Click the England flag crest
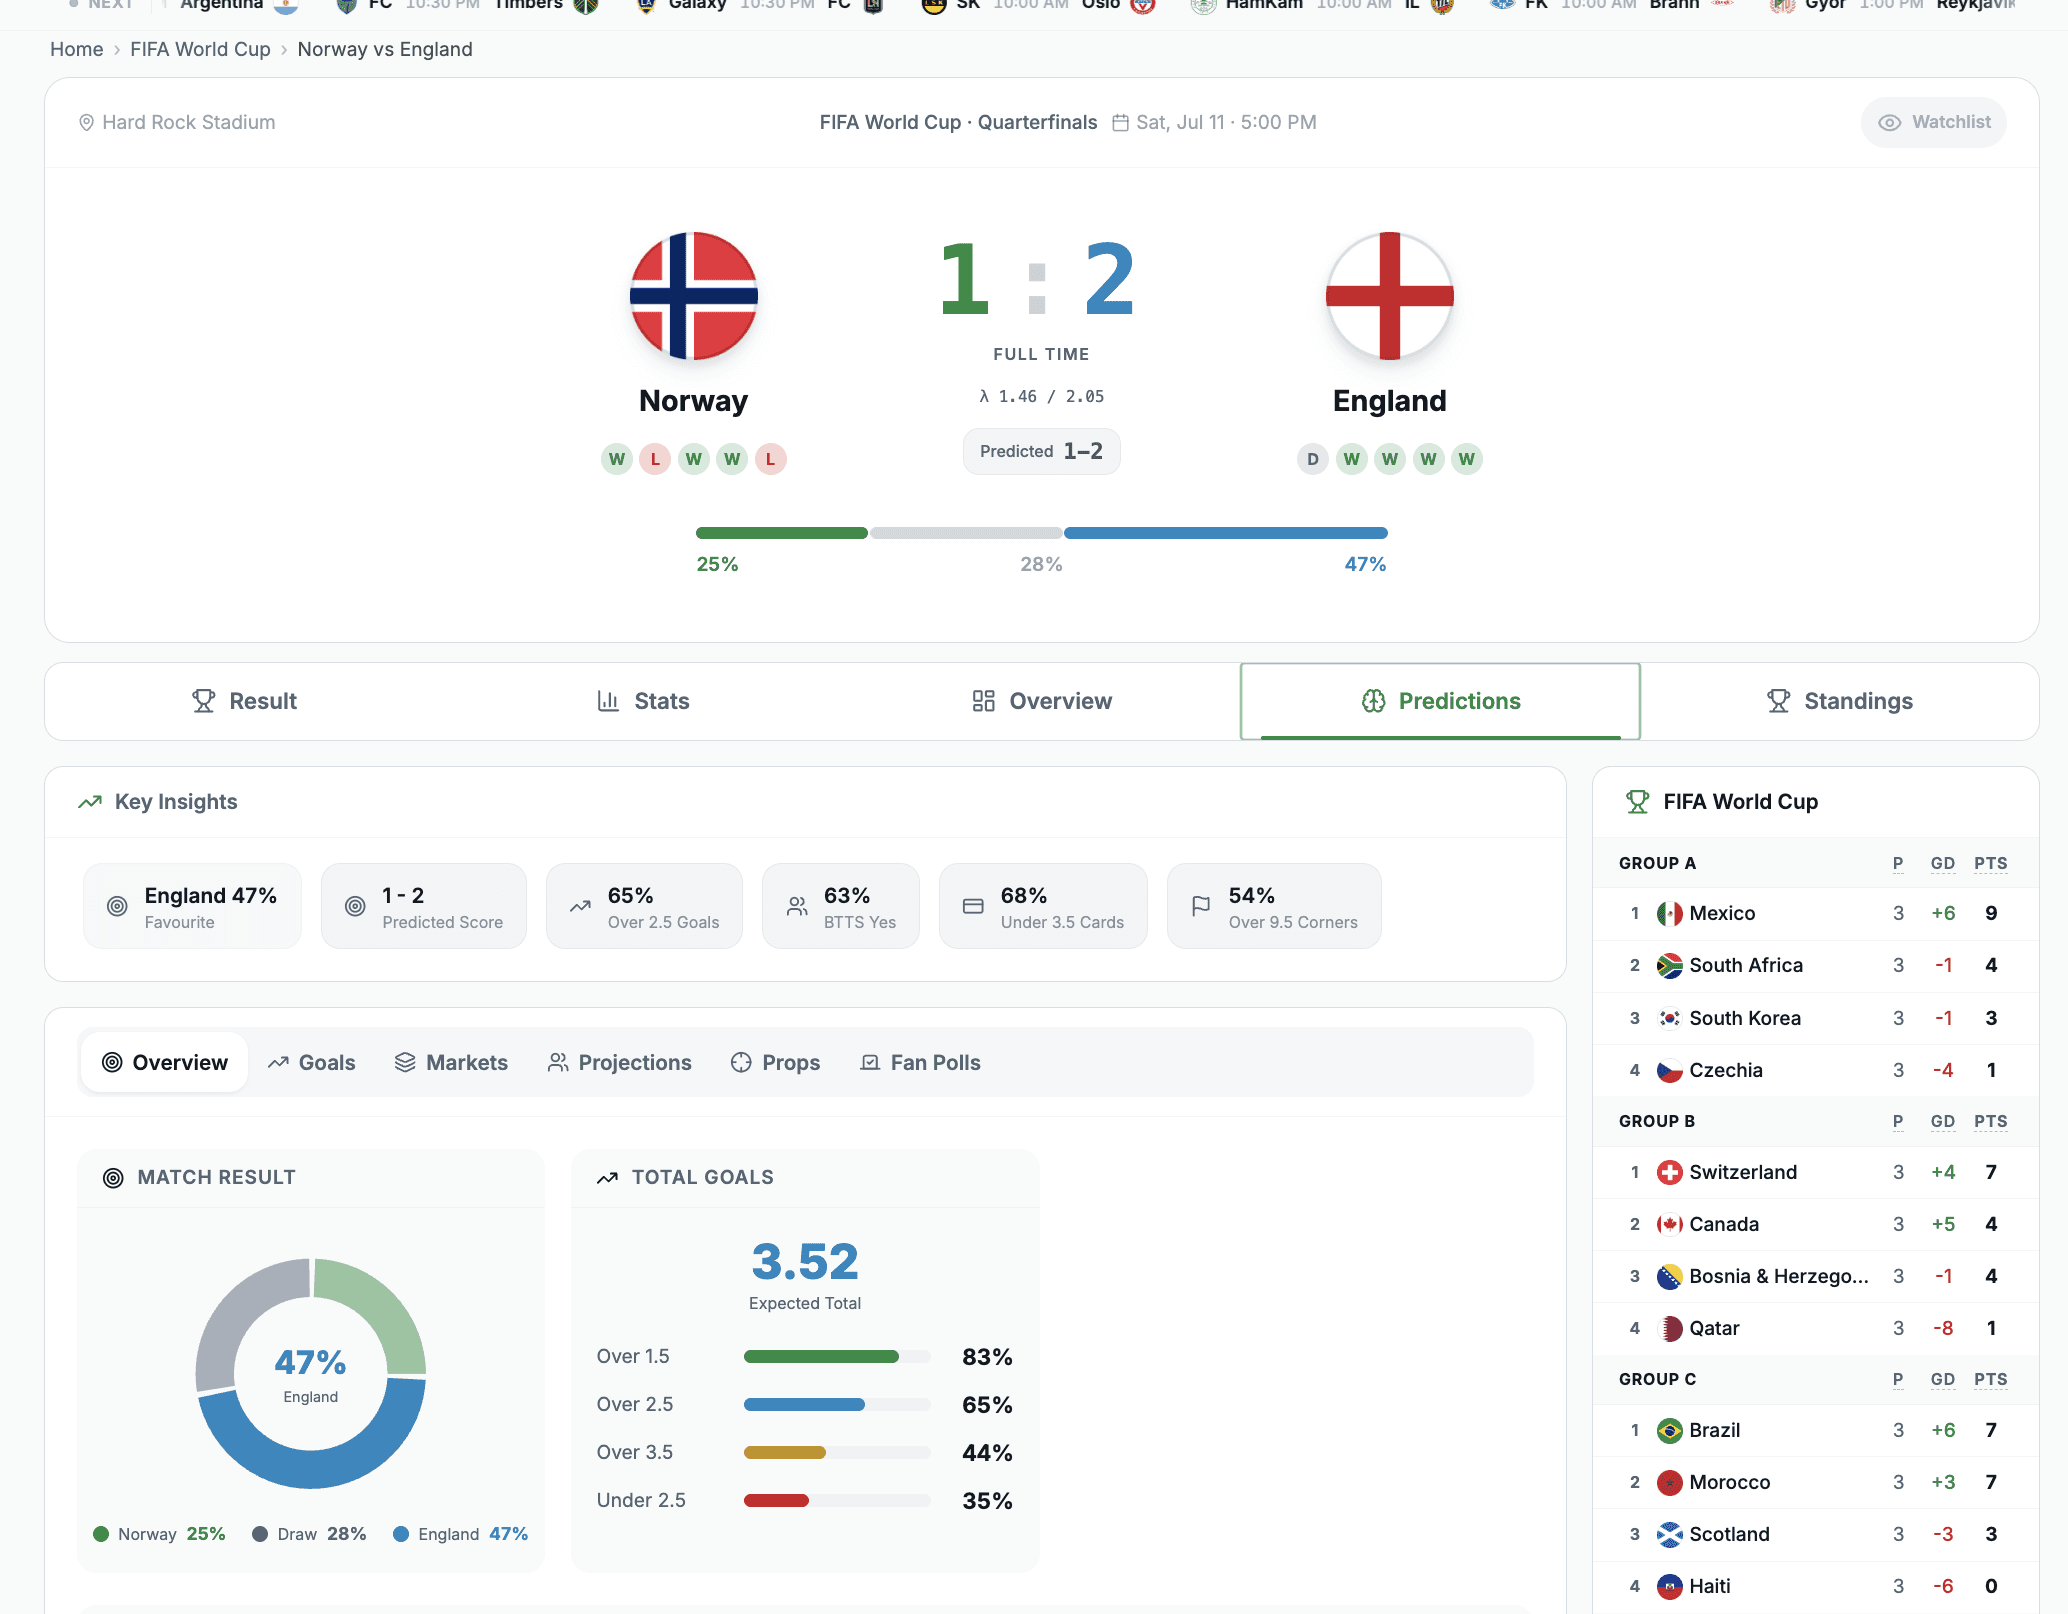Viewport: 2068px width, 1614px height. (x=1389, y=296)
